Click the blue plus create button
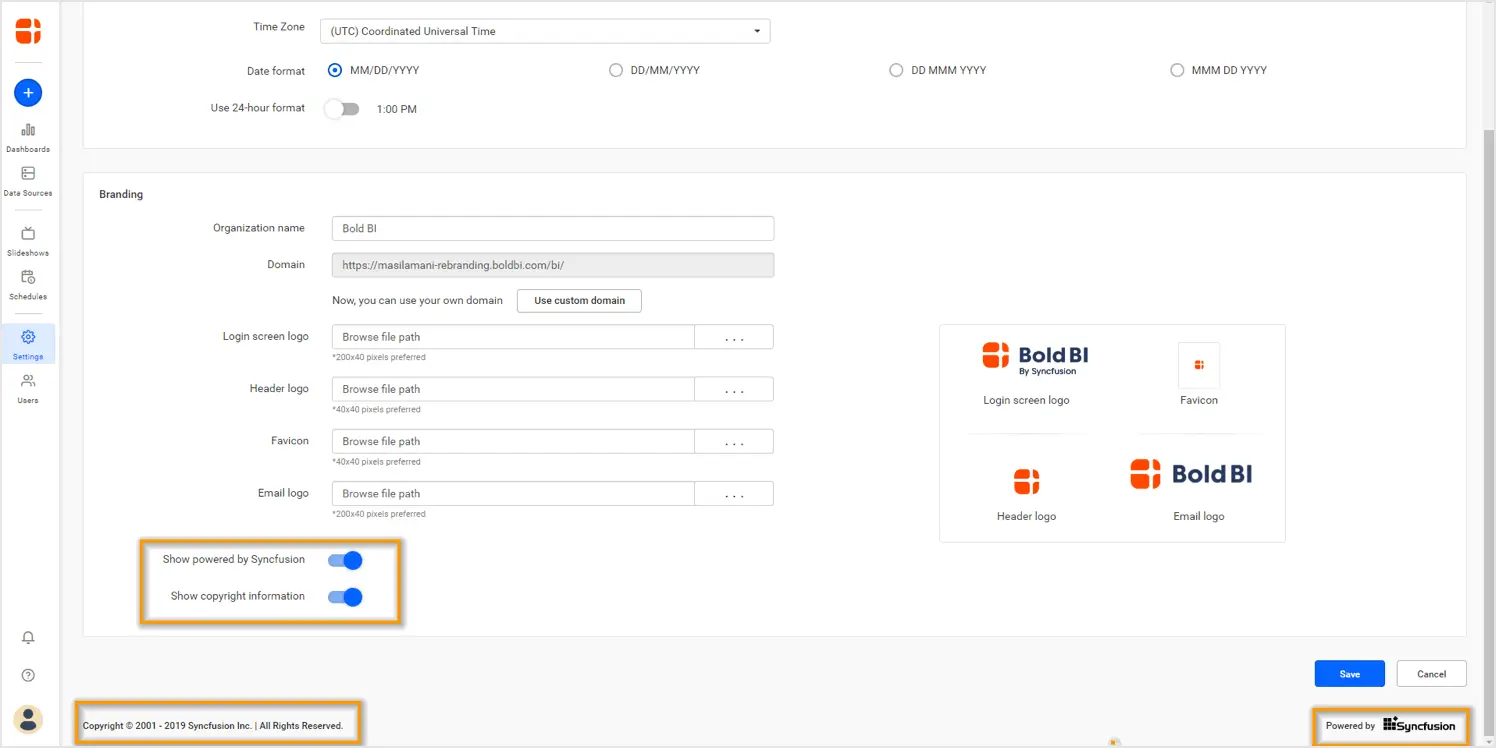Image resolution: width=1496 pixels, height=748 pixels. point(28,93)
